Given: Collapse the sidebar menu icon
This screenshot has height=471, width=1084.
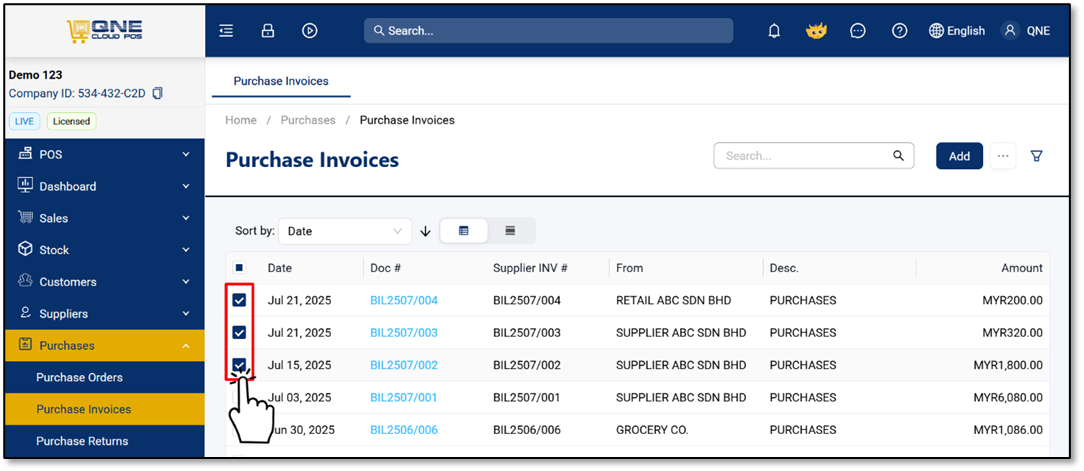Looking at the screenshot, I should click(x=226, y=30).
